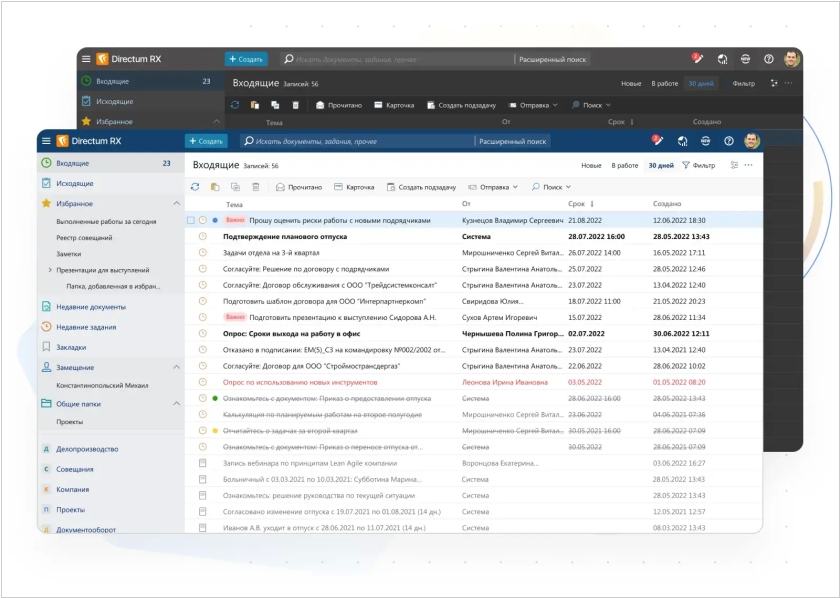The image size is (840, 598).
Task: Collapse the Избранное section
Action: click(x=177, y=204)
